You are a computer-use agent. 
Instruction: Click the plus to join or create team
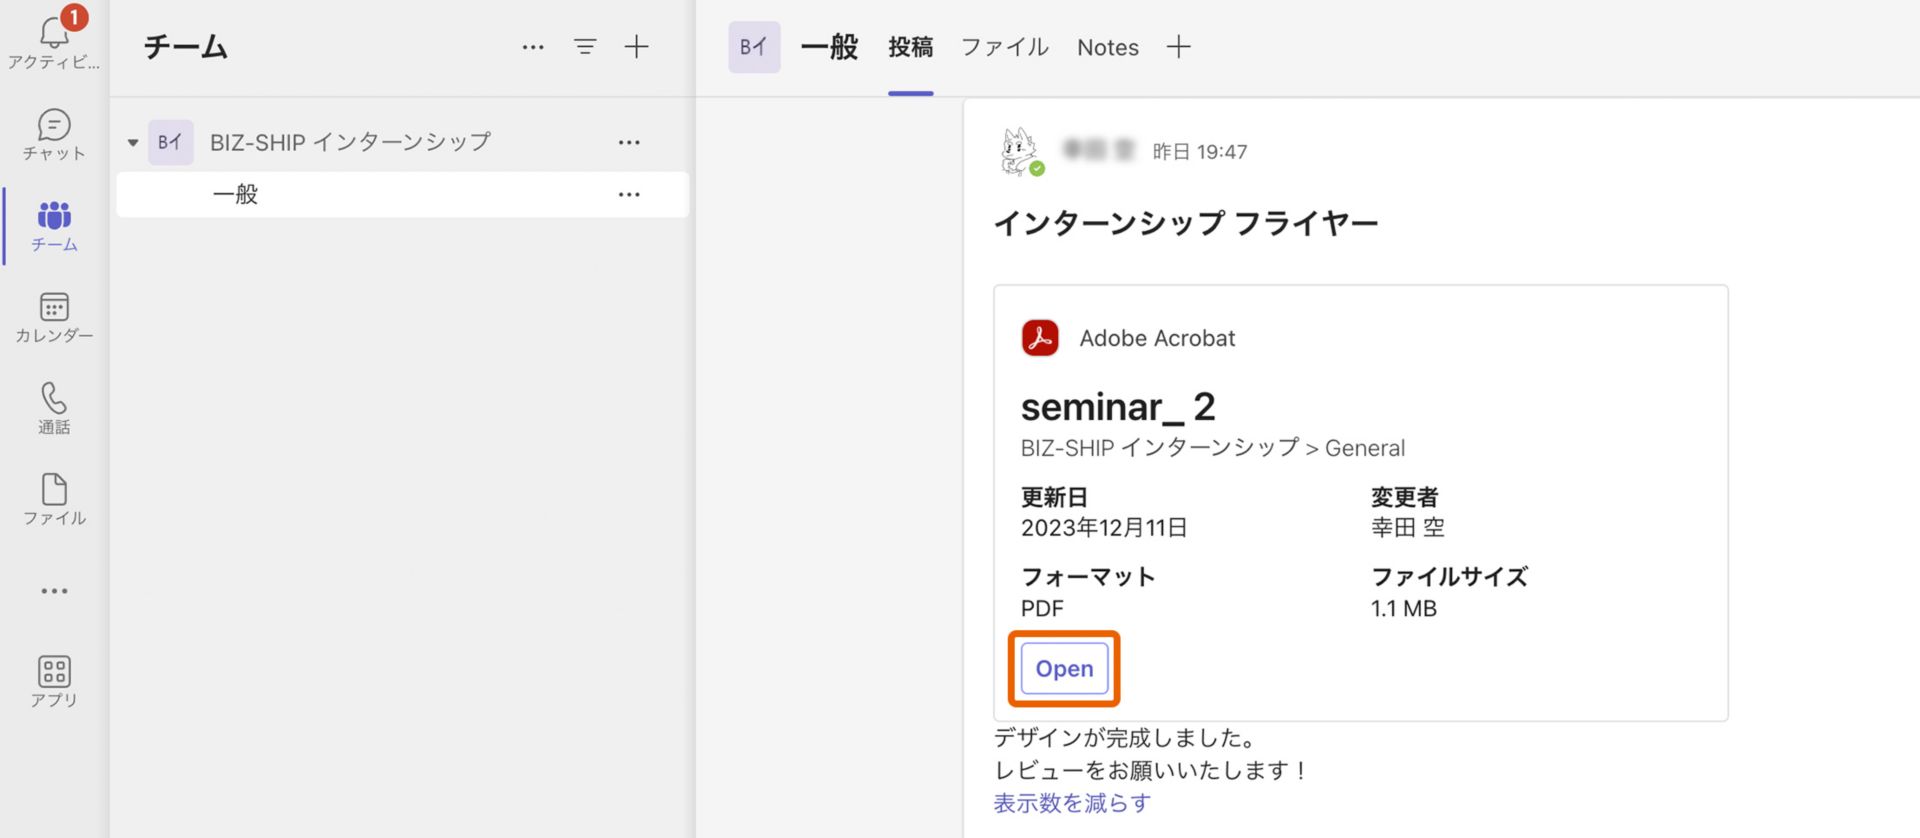point(637,47)
